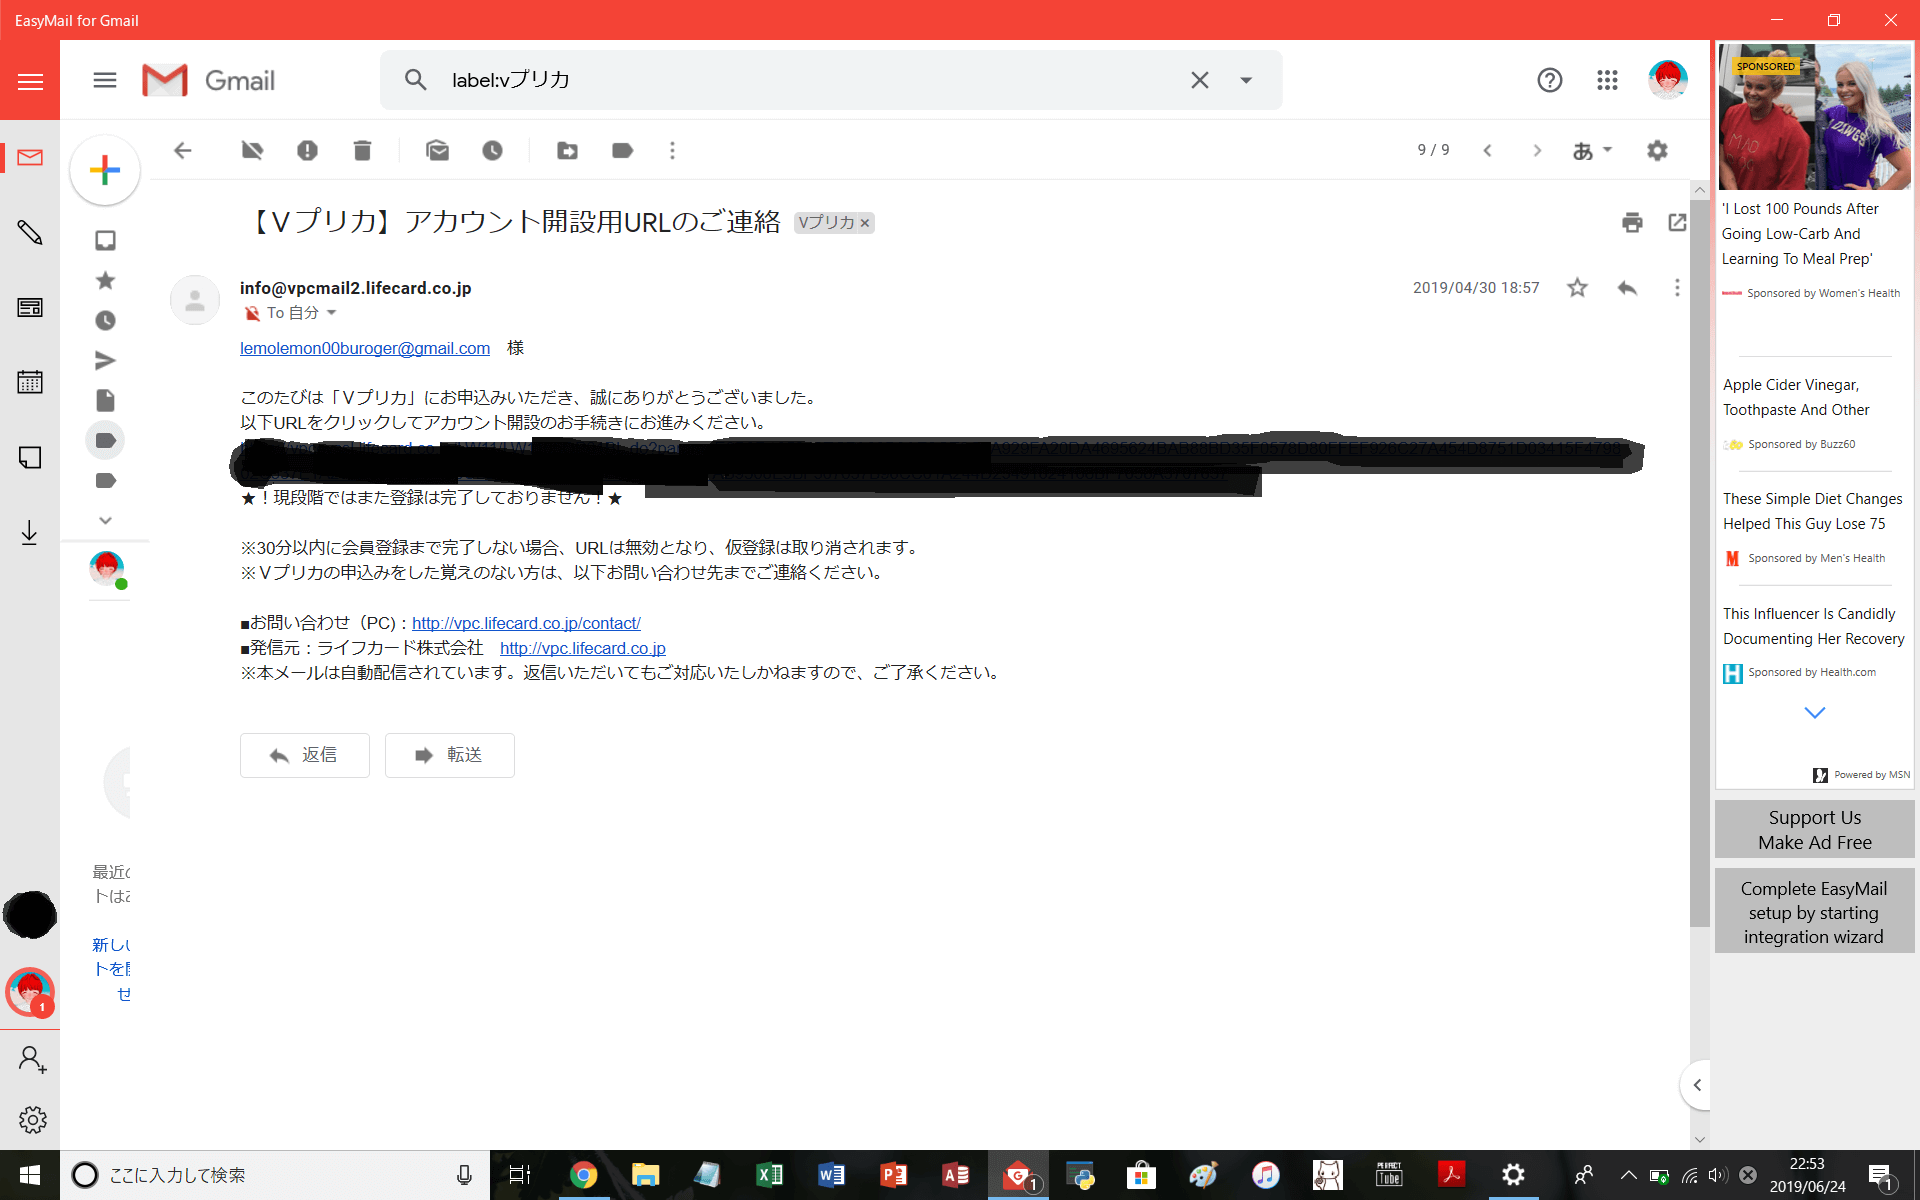Open EasyMail settings gear icon
The height and width of the screenshot is (1200, 1920).
click(32, 1120)
